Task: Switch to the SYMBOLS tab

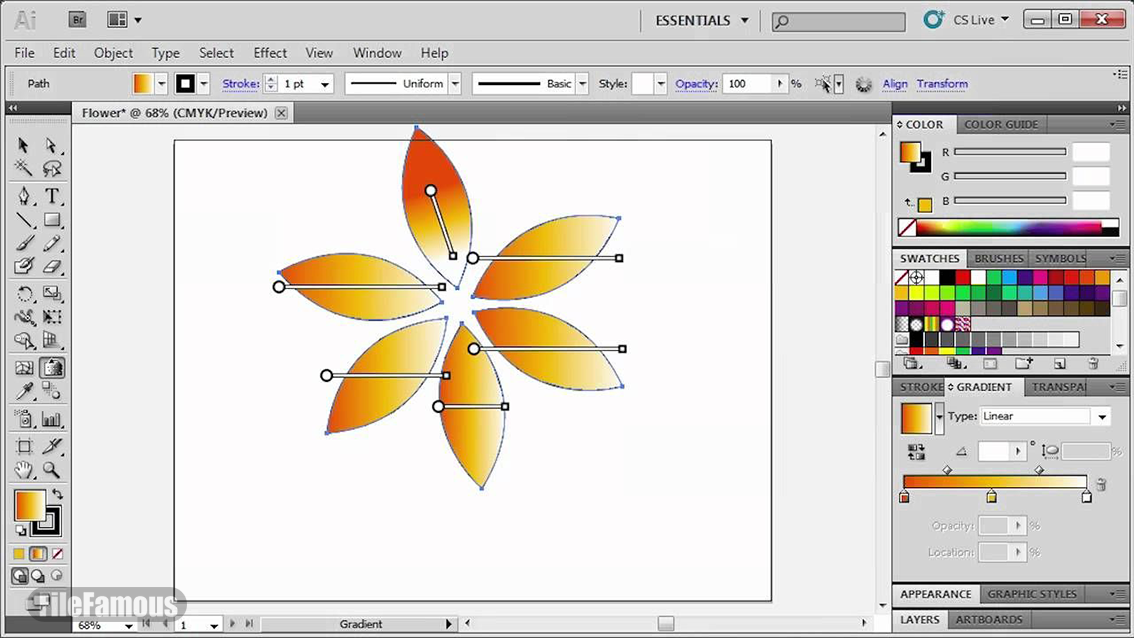Action: coord(1060,258)
